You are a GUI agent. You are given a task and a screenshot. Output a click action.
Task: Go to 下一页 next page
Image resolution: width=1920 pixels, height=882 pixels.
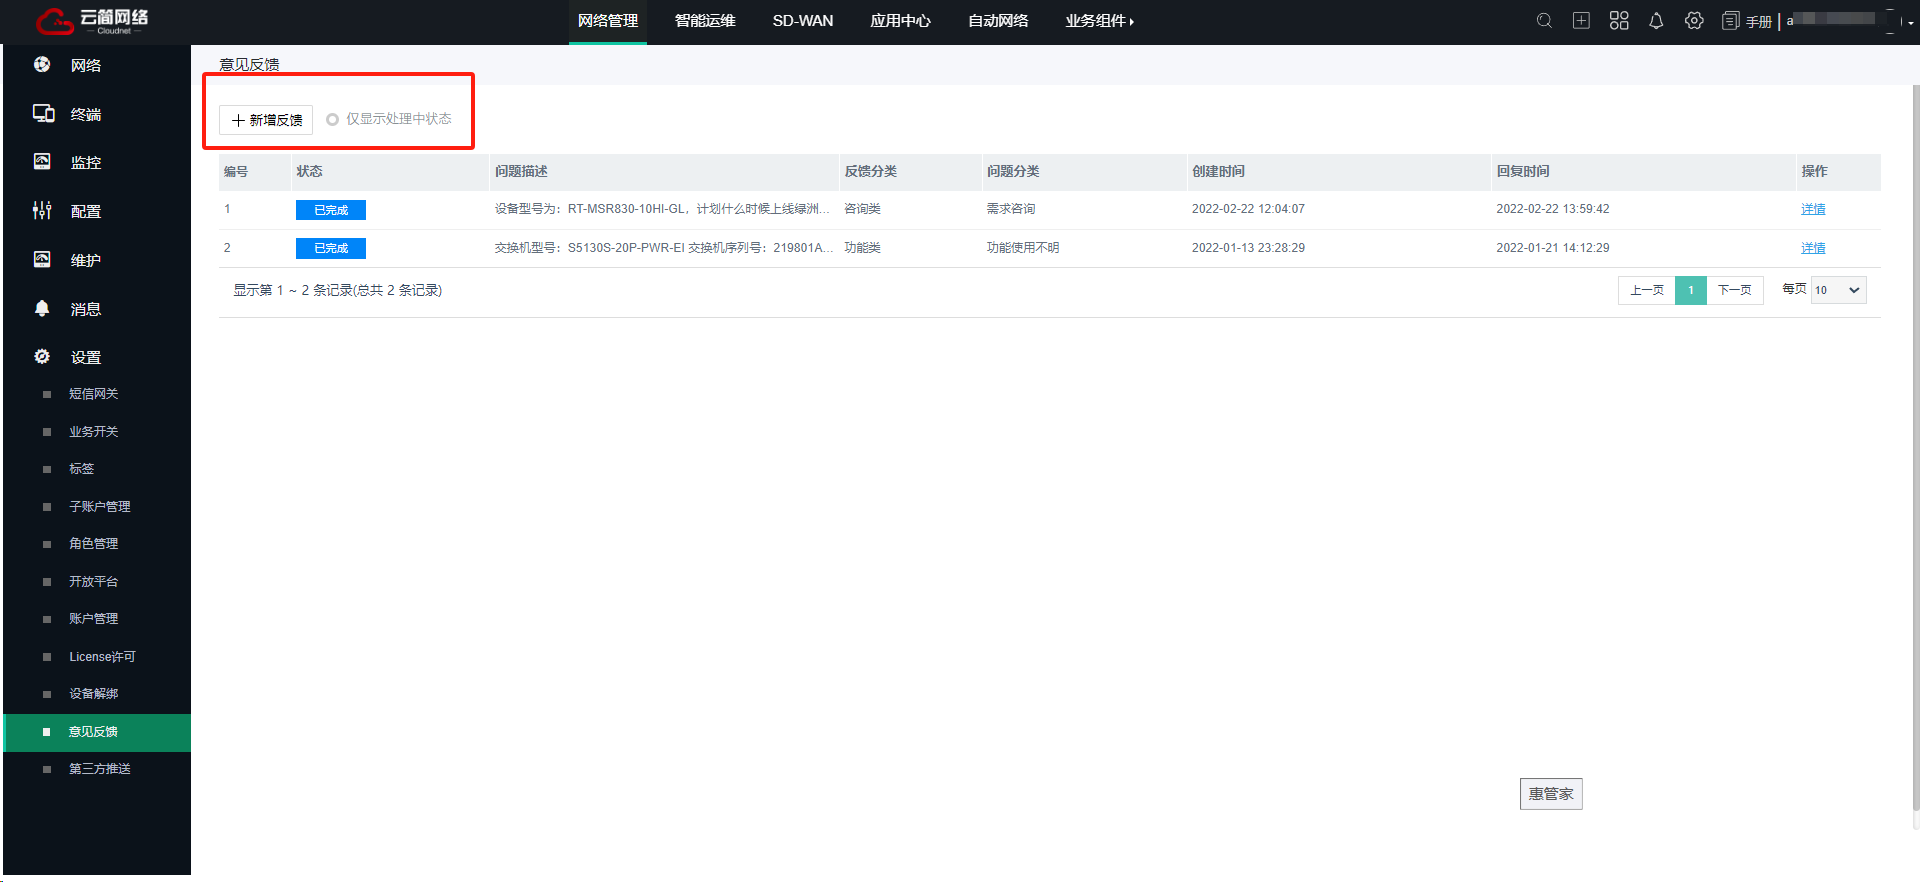click(1734, 290)
